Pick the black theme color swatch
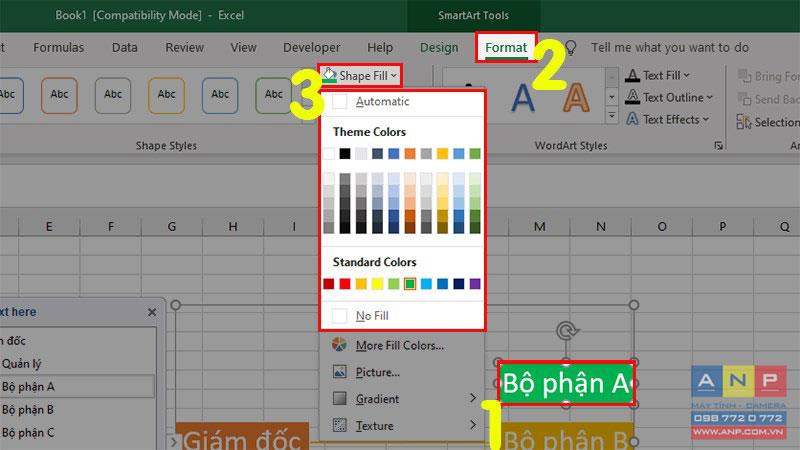Image resolution: width=800 pixels, height=450 pixels. coord(345,153)
